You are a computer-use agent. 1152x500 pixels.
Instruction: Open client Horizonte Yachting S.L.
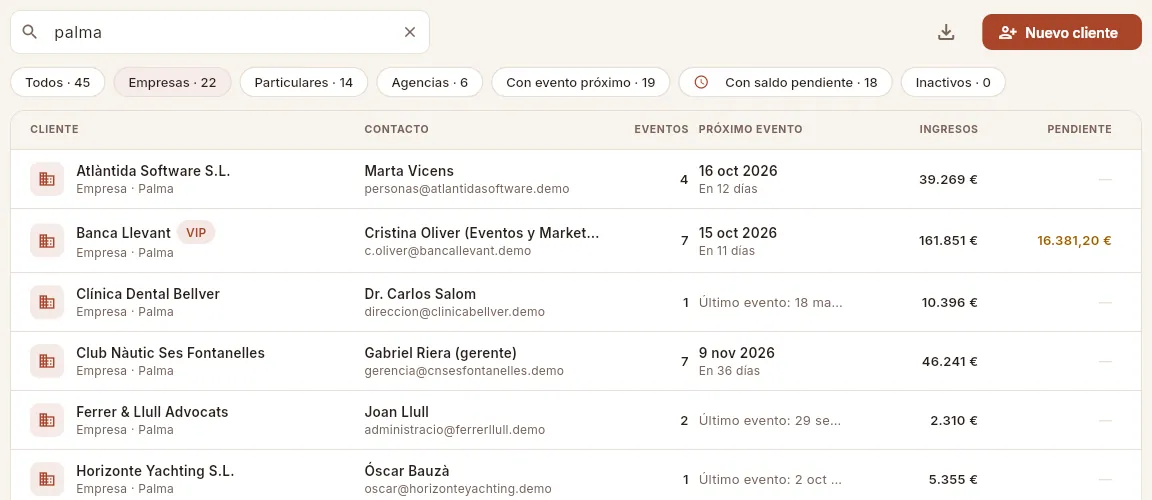pos(155,471)
